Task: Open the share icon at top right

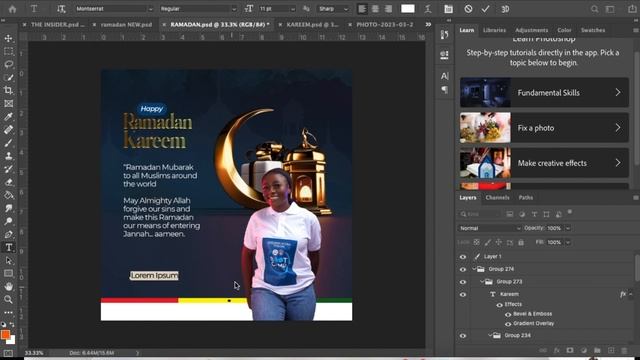Action: (x=632, y=9)
